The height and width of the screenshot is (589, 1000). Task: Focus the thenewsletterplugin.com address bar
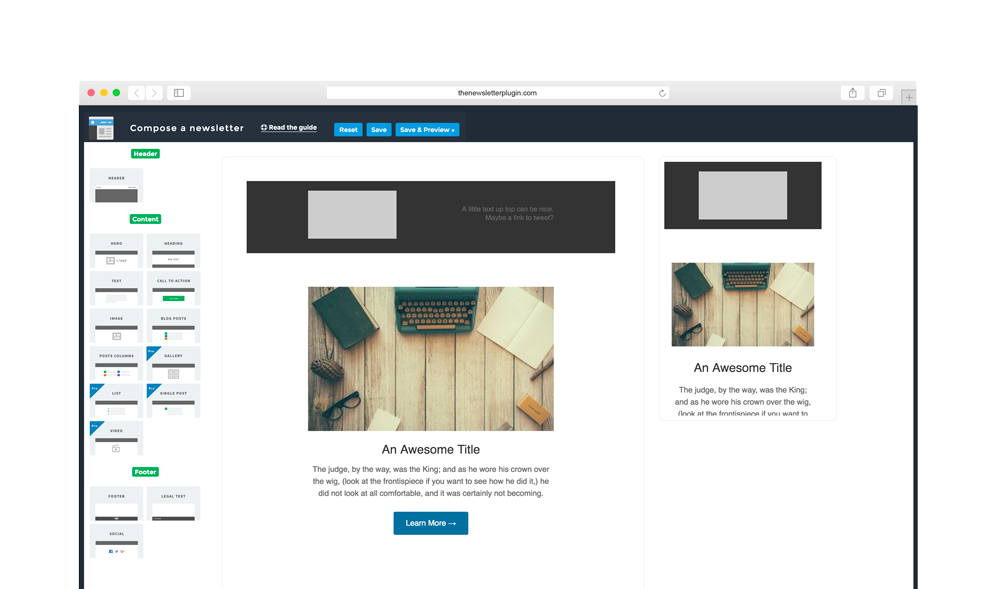pos(497,93)
